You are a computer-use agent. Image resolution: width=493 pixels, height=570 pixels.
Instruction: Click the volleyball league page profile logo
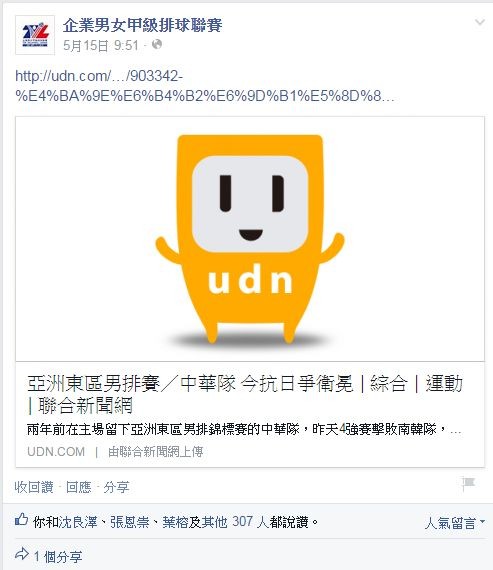coord(35,35)
